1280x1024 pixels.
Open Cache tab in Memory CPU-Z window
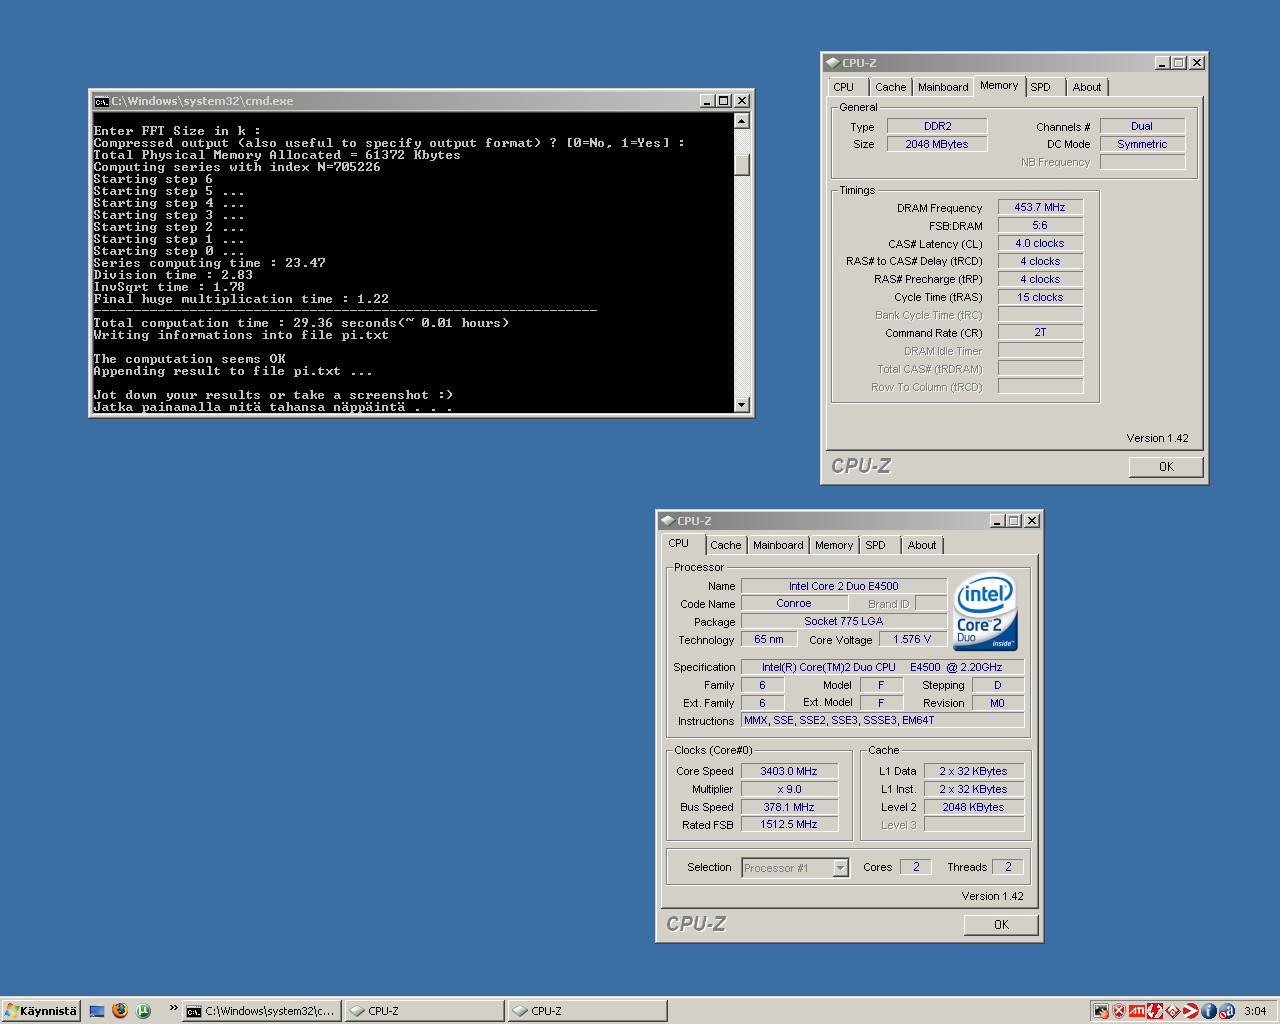890,87
